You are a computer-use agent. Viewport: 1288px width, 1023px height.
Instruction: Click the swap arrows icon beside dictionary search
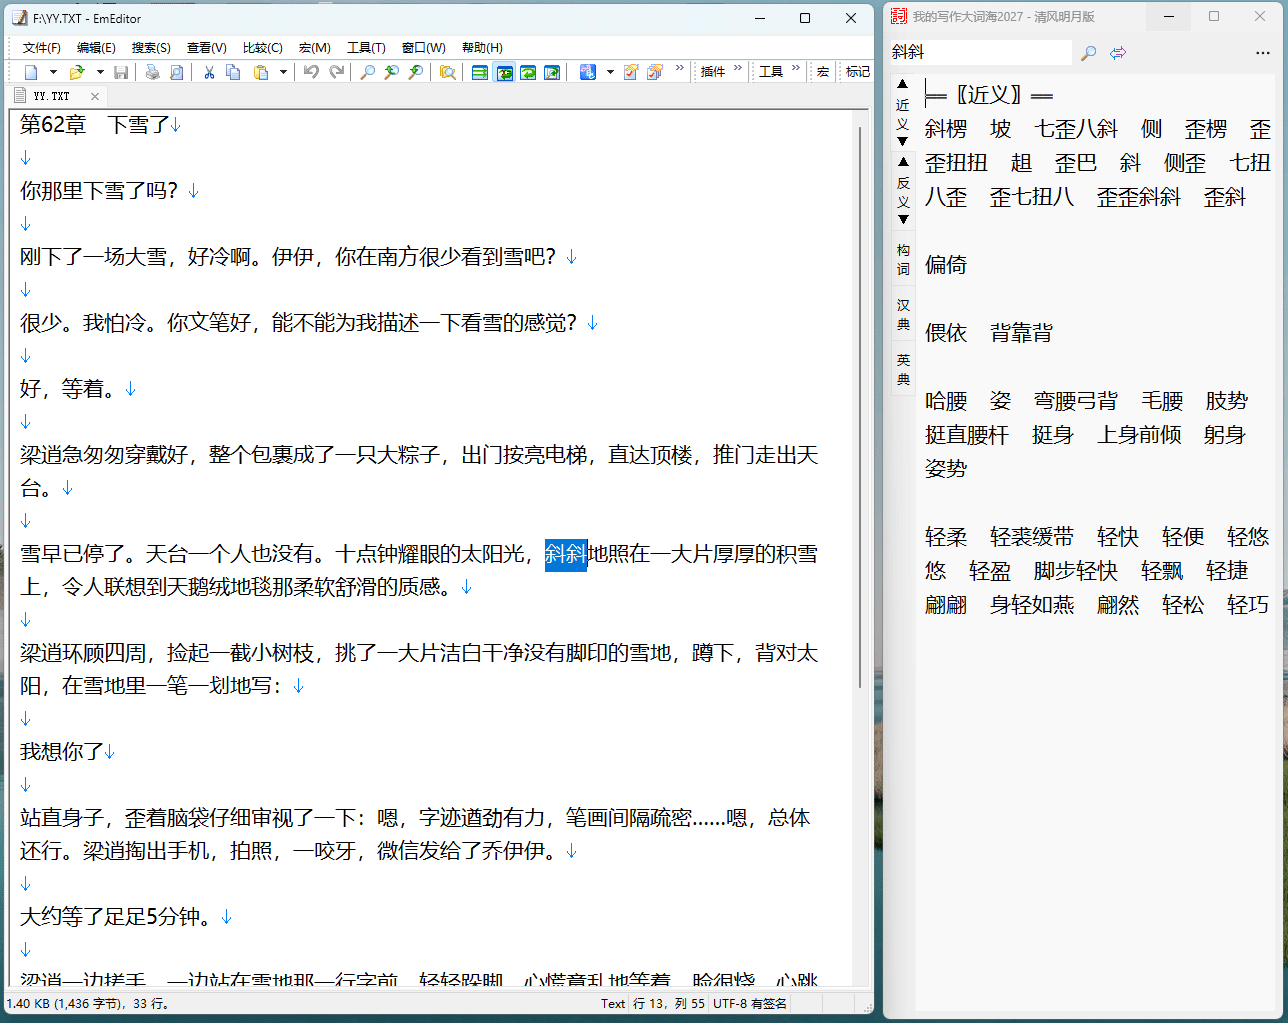click(x=1118, y=53)
